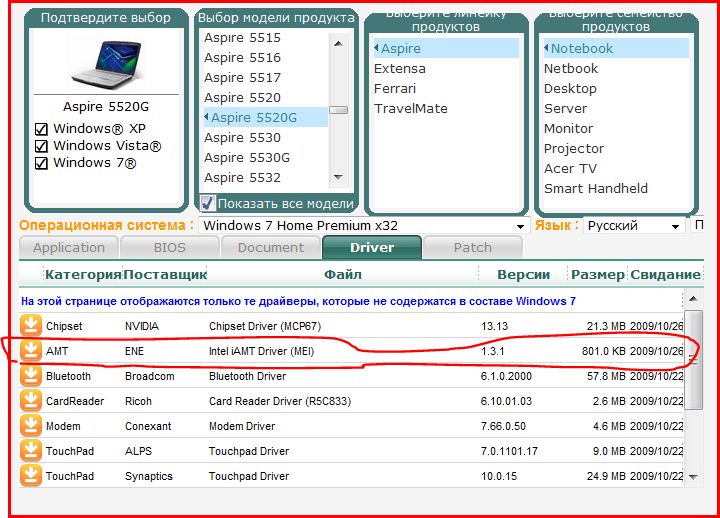This screenshot has width=720, height=518.
Task: Toggle the Windows 7® checkbox
Action: coord(41,163)
